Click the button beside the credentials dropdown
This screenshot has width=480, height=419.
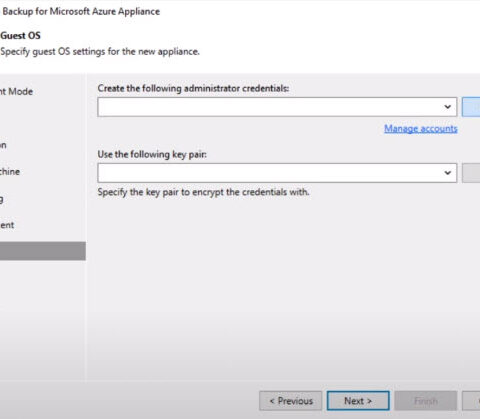pos(471,107)
